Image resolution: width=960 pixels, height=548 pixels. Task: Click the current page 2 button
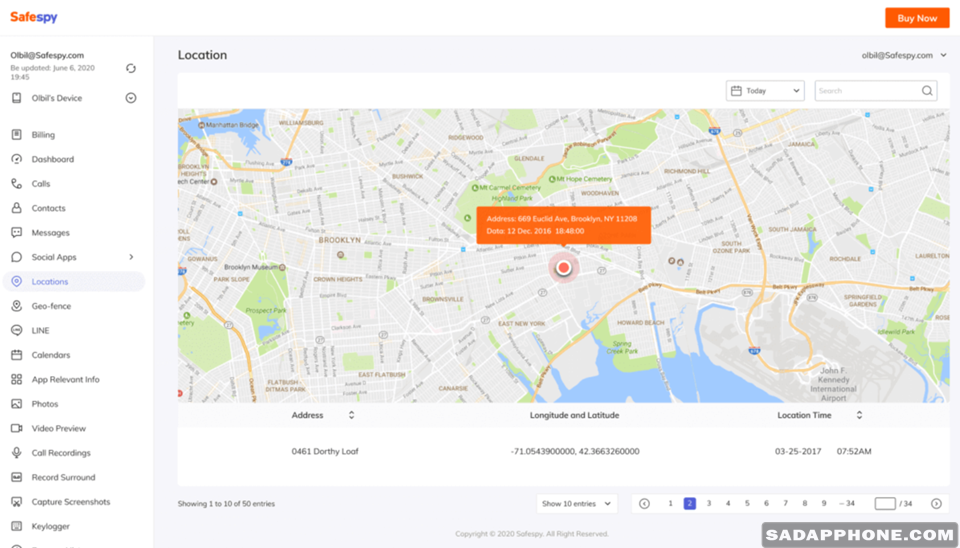[689, 503]
